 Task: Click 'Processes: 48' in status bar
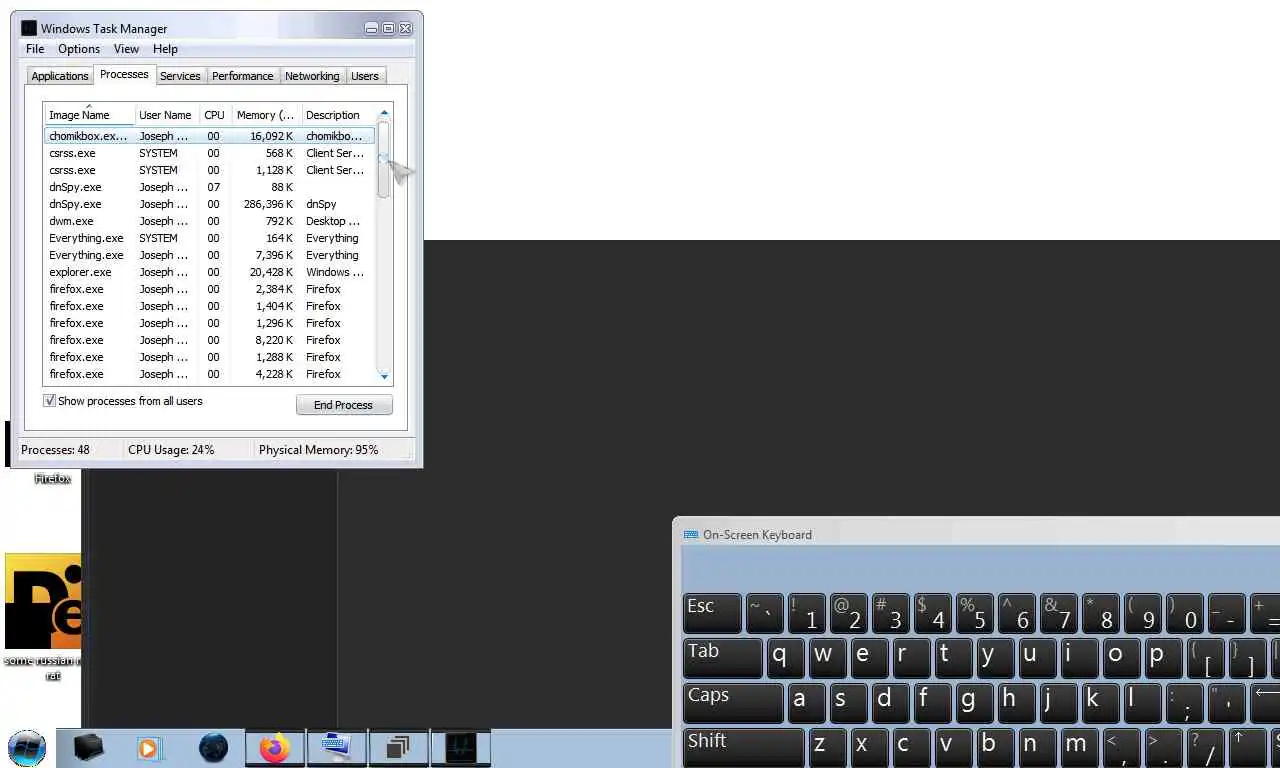click(x=55, y=450)
